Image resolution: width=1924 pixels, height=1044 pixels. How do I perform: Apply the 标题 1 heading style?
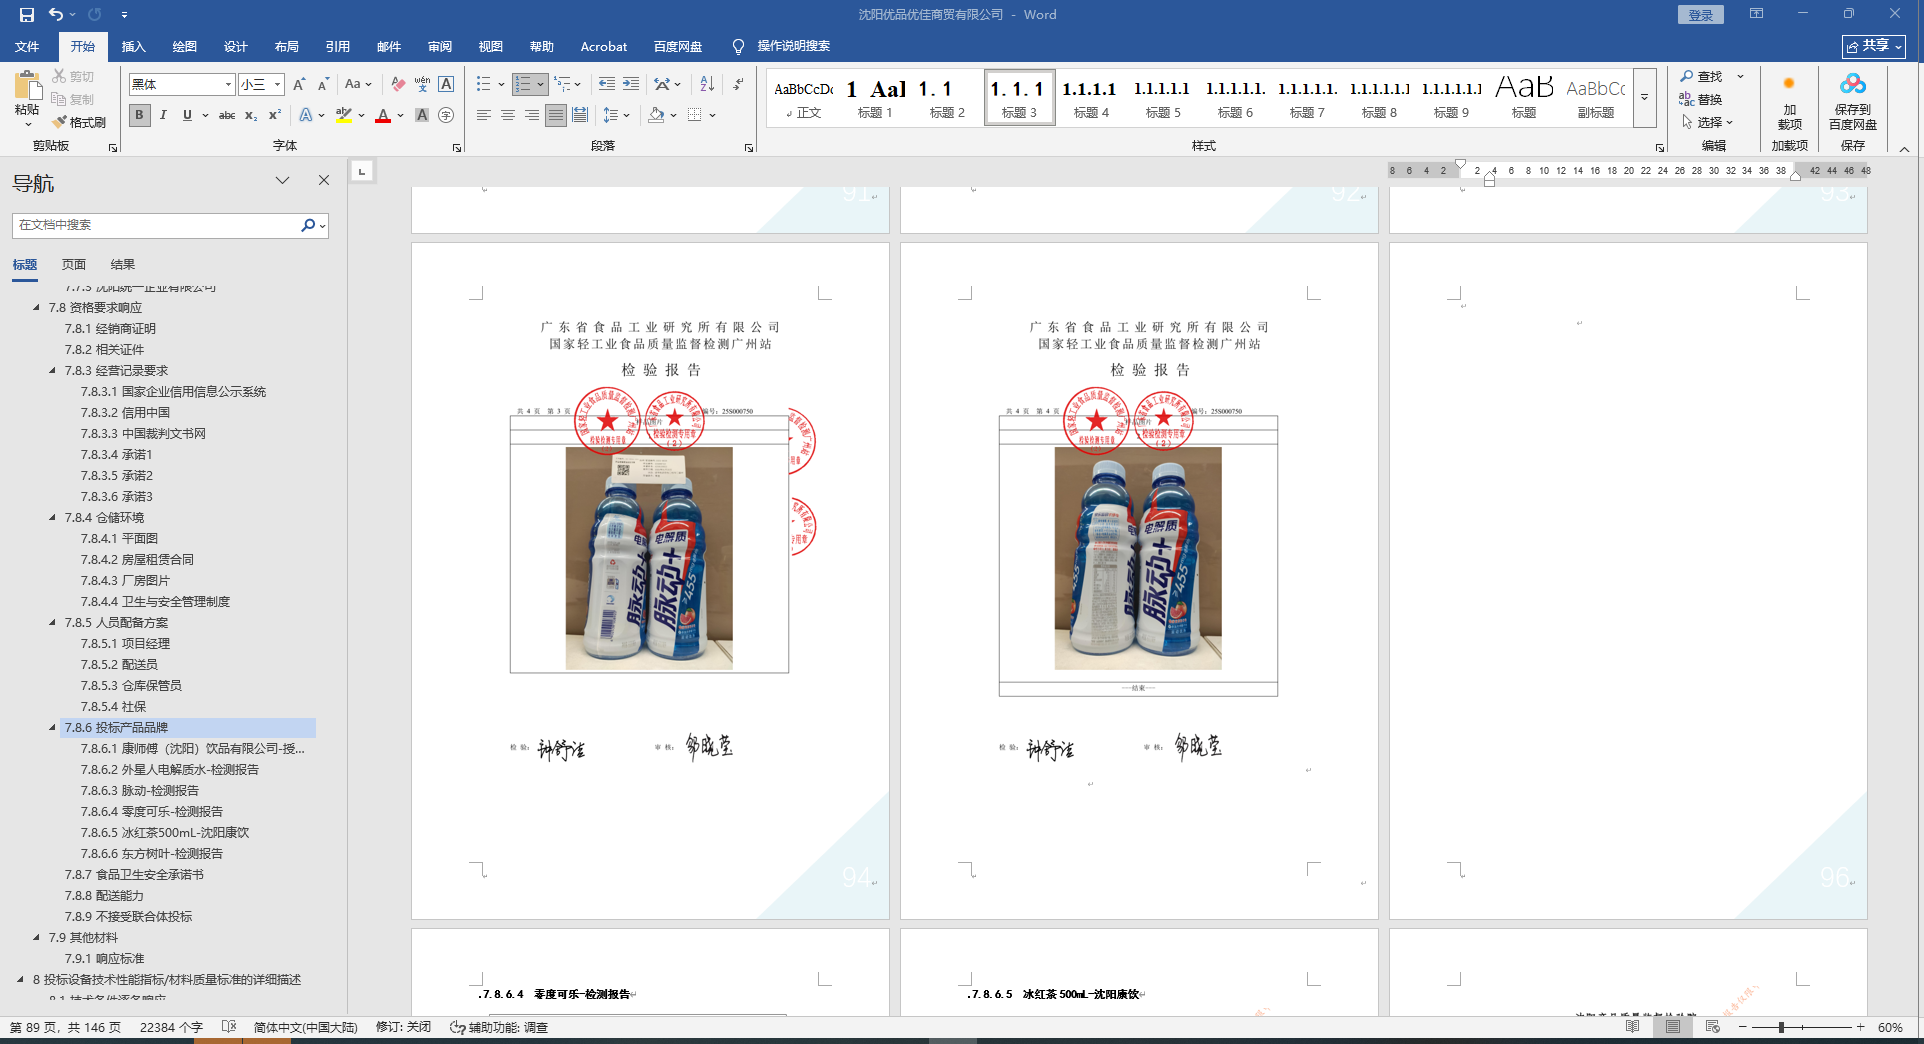875,98
